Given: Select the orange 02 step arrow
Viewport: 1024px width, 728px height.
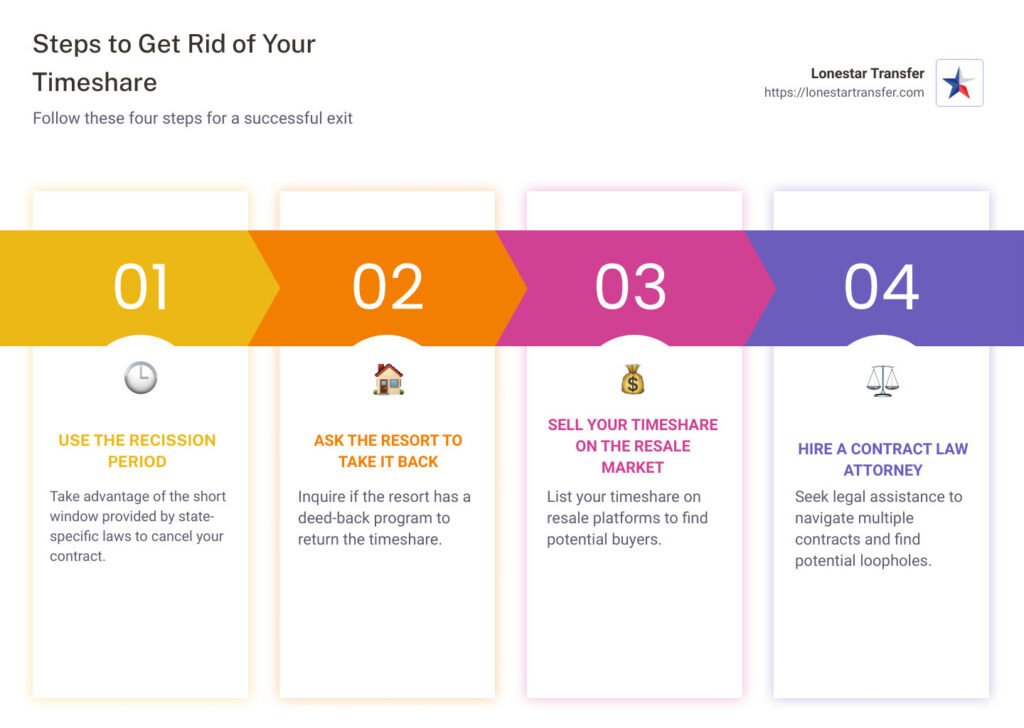Looking at the screenshot, I should [388, 288].
